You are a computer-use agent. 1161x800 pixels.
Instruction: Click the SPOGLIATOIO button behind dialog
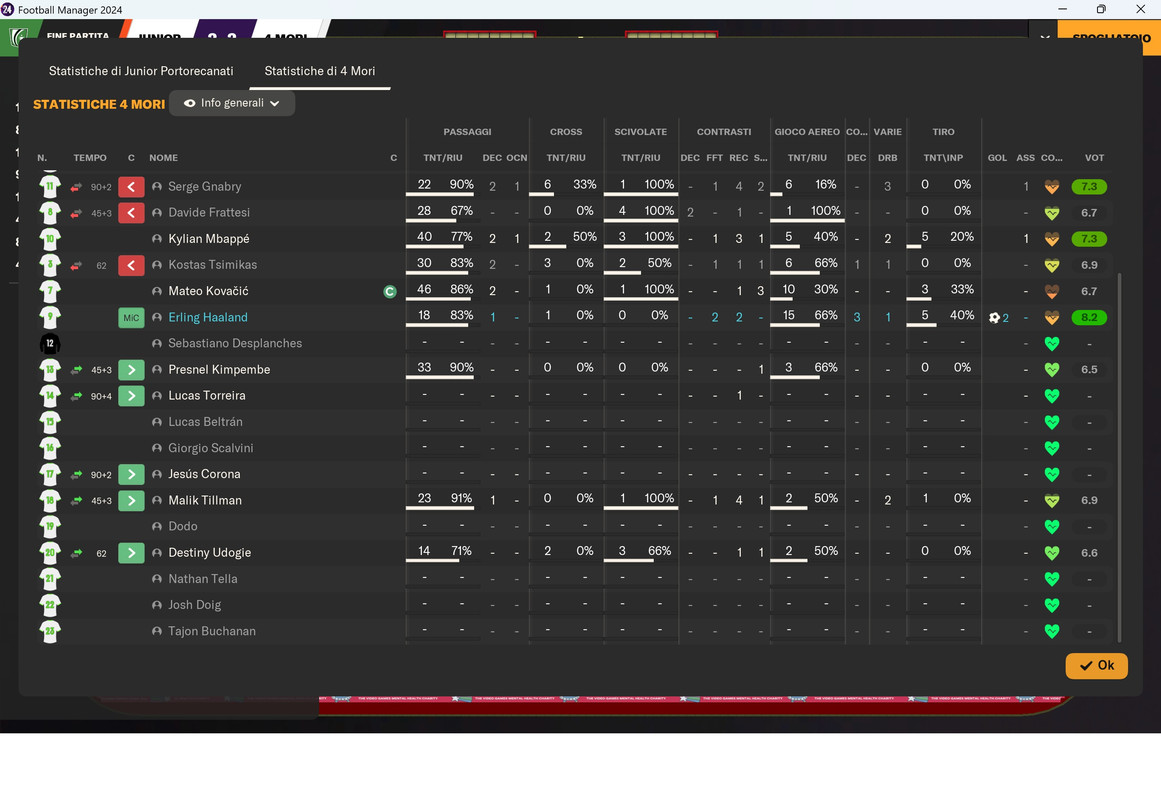[1109, 37]
